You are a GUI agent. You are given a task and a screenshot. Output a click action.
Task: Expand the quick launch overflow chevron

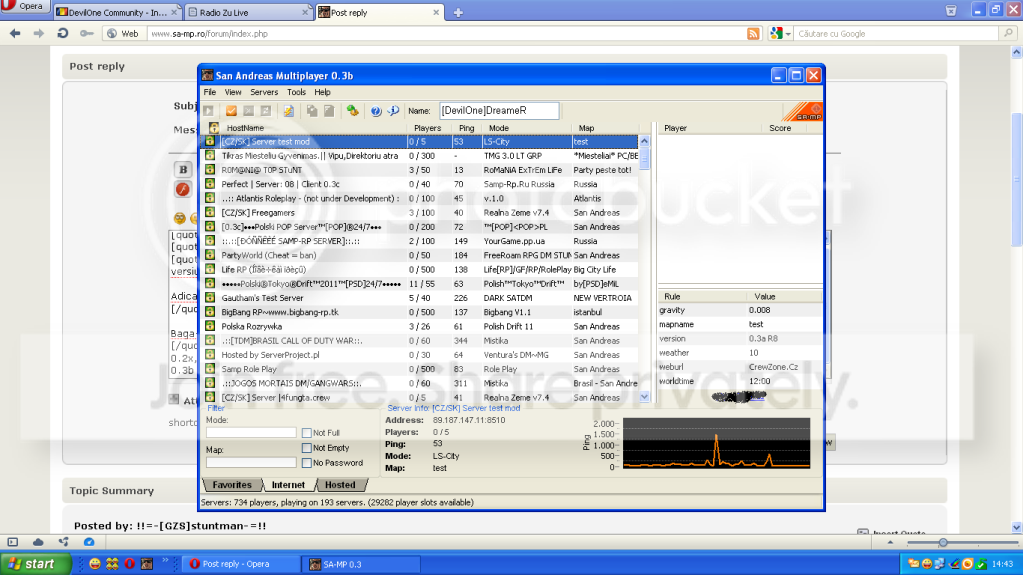[x=165, y=561]
